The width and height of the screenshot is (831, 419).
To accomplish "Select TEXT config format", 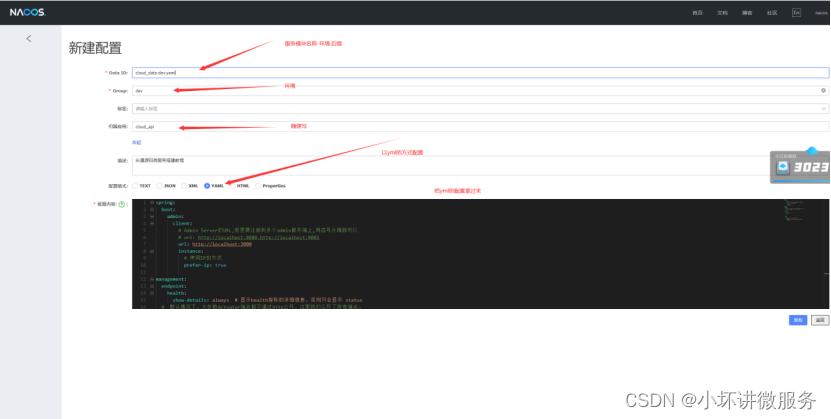I will (135, 186).
